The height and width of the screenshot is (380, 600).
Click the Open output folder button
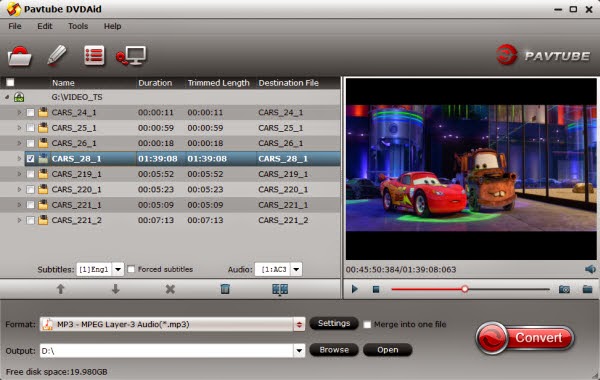pyautogui.click(x=387, y=350)
